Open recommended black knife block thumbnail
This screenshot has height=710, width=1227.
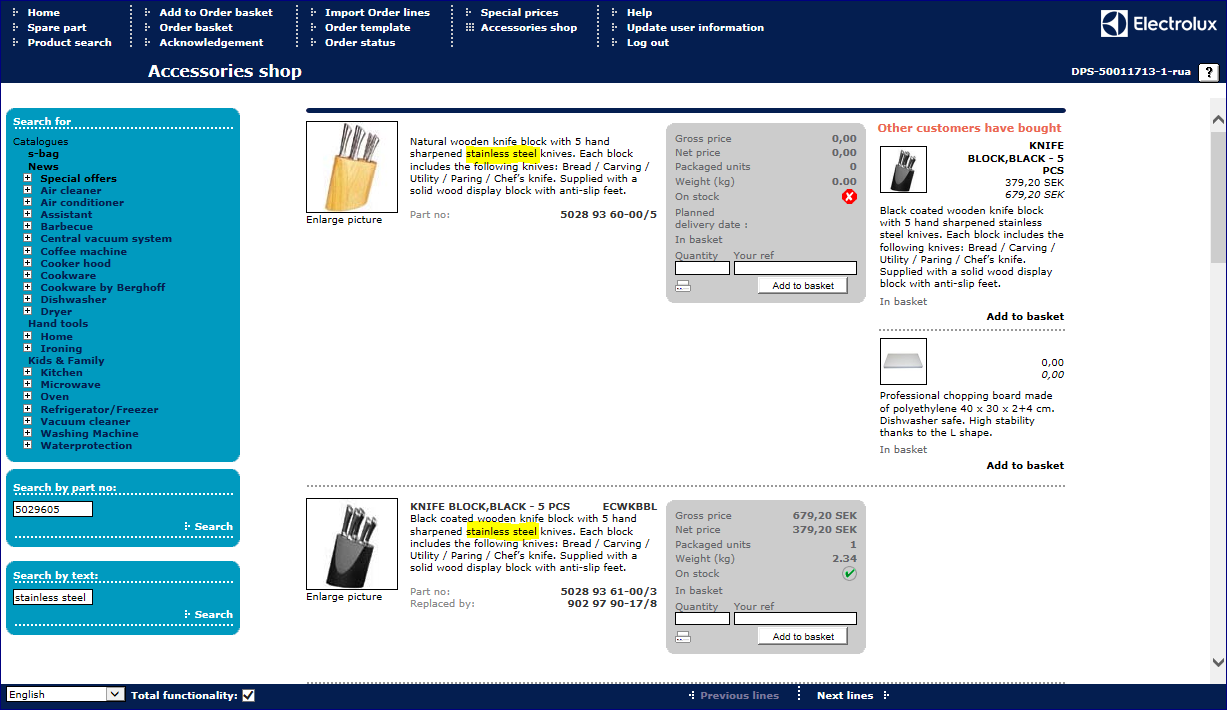click(903, 169)
